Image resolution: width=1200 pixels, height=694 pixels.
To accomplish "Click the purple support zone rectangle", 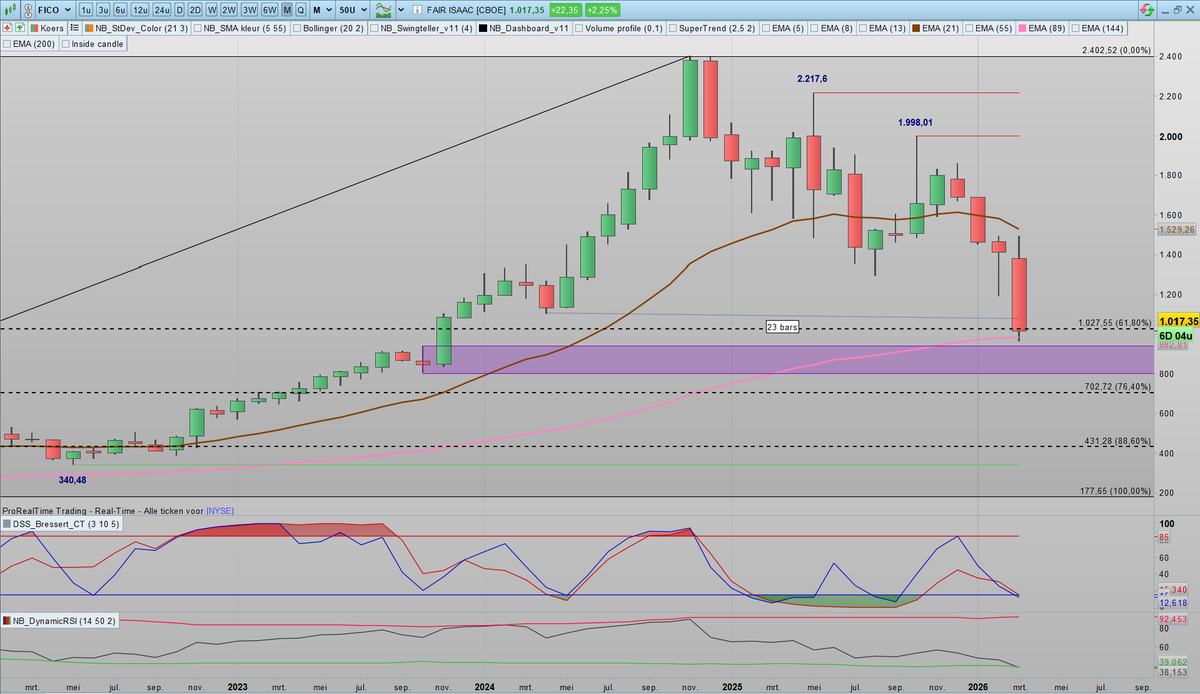I will 787,360.
